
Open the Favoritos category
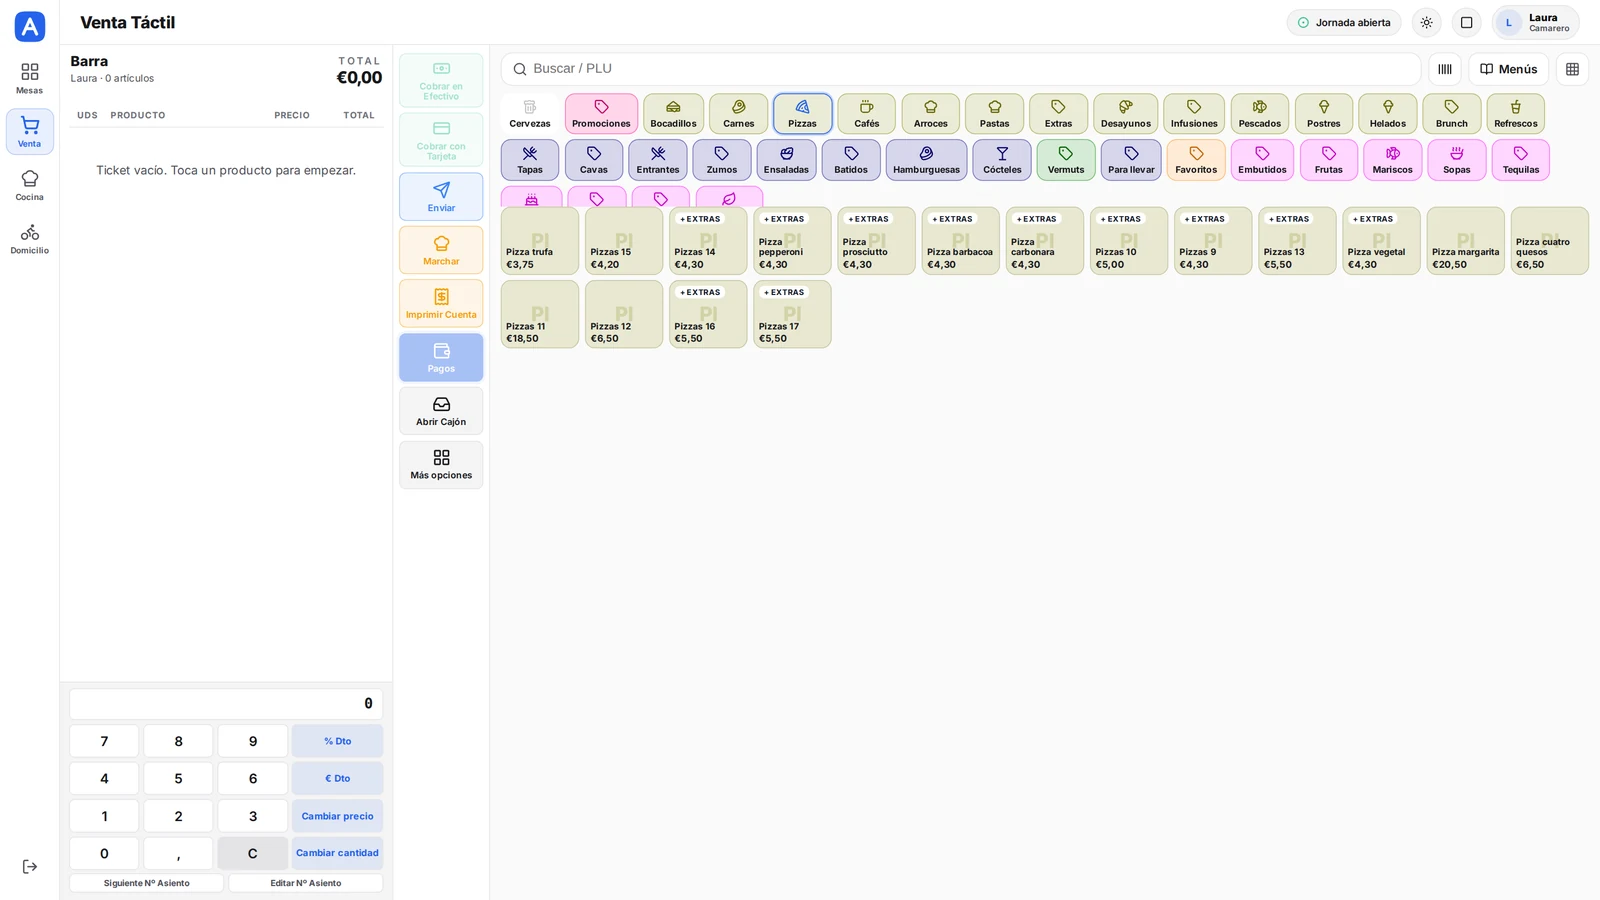pyautogui.click(x=1196, y=160)
